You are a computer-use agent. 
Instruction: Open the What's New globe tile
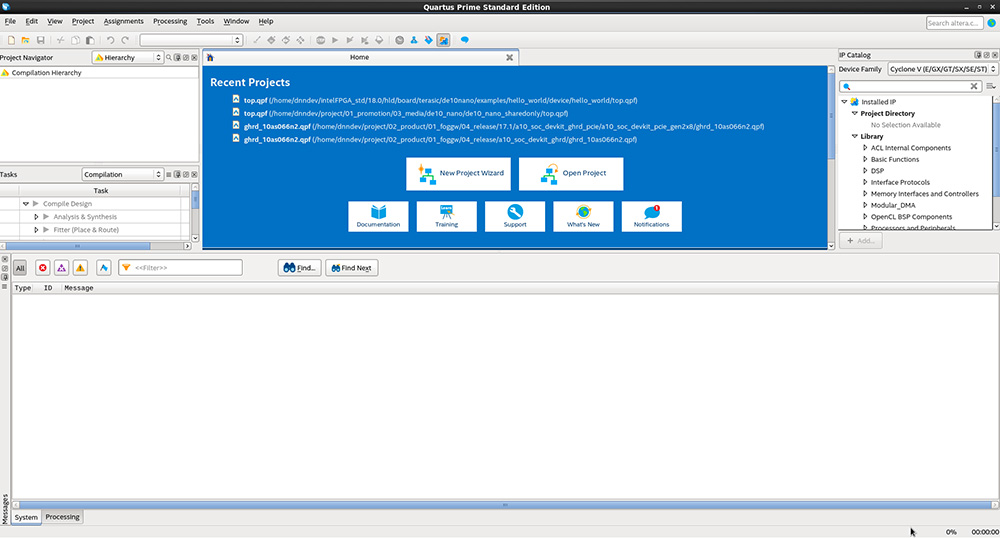tap(583, 217)
